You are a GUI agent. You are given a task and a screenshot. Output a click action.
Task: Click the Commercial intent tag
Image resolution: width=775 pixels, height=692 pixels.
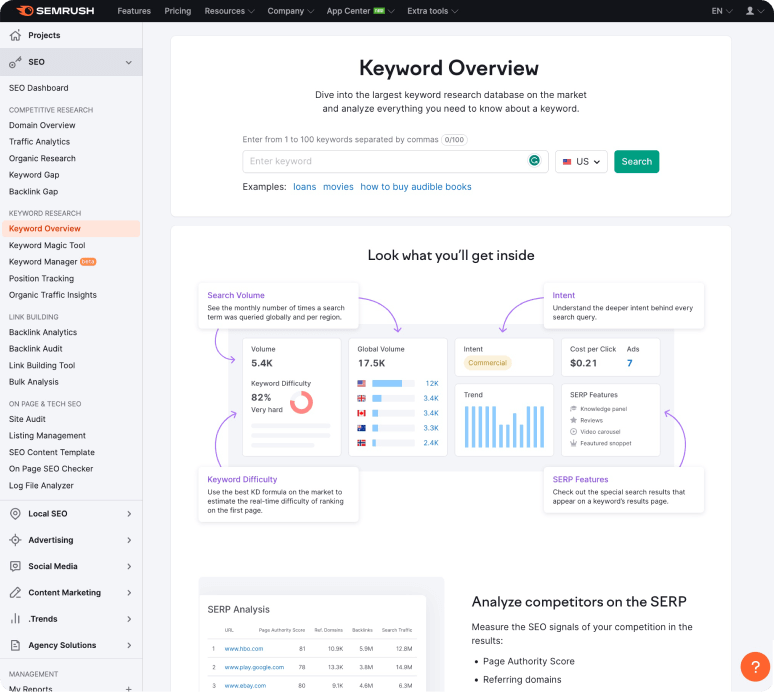pos(487,363)
